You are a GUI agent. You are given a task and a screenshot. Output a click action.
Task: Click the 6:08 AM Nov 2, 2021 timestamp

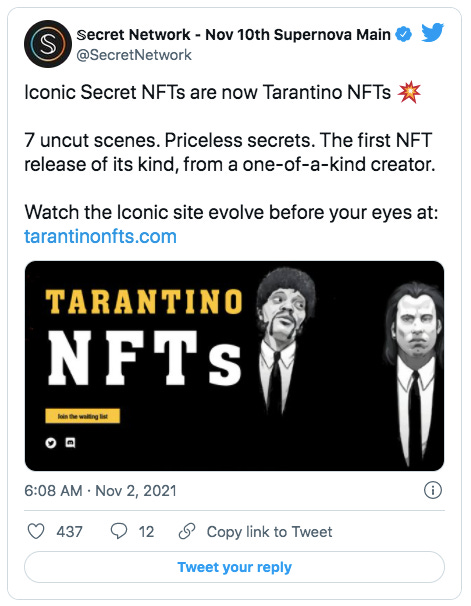(x=100, y=491)
